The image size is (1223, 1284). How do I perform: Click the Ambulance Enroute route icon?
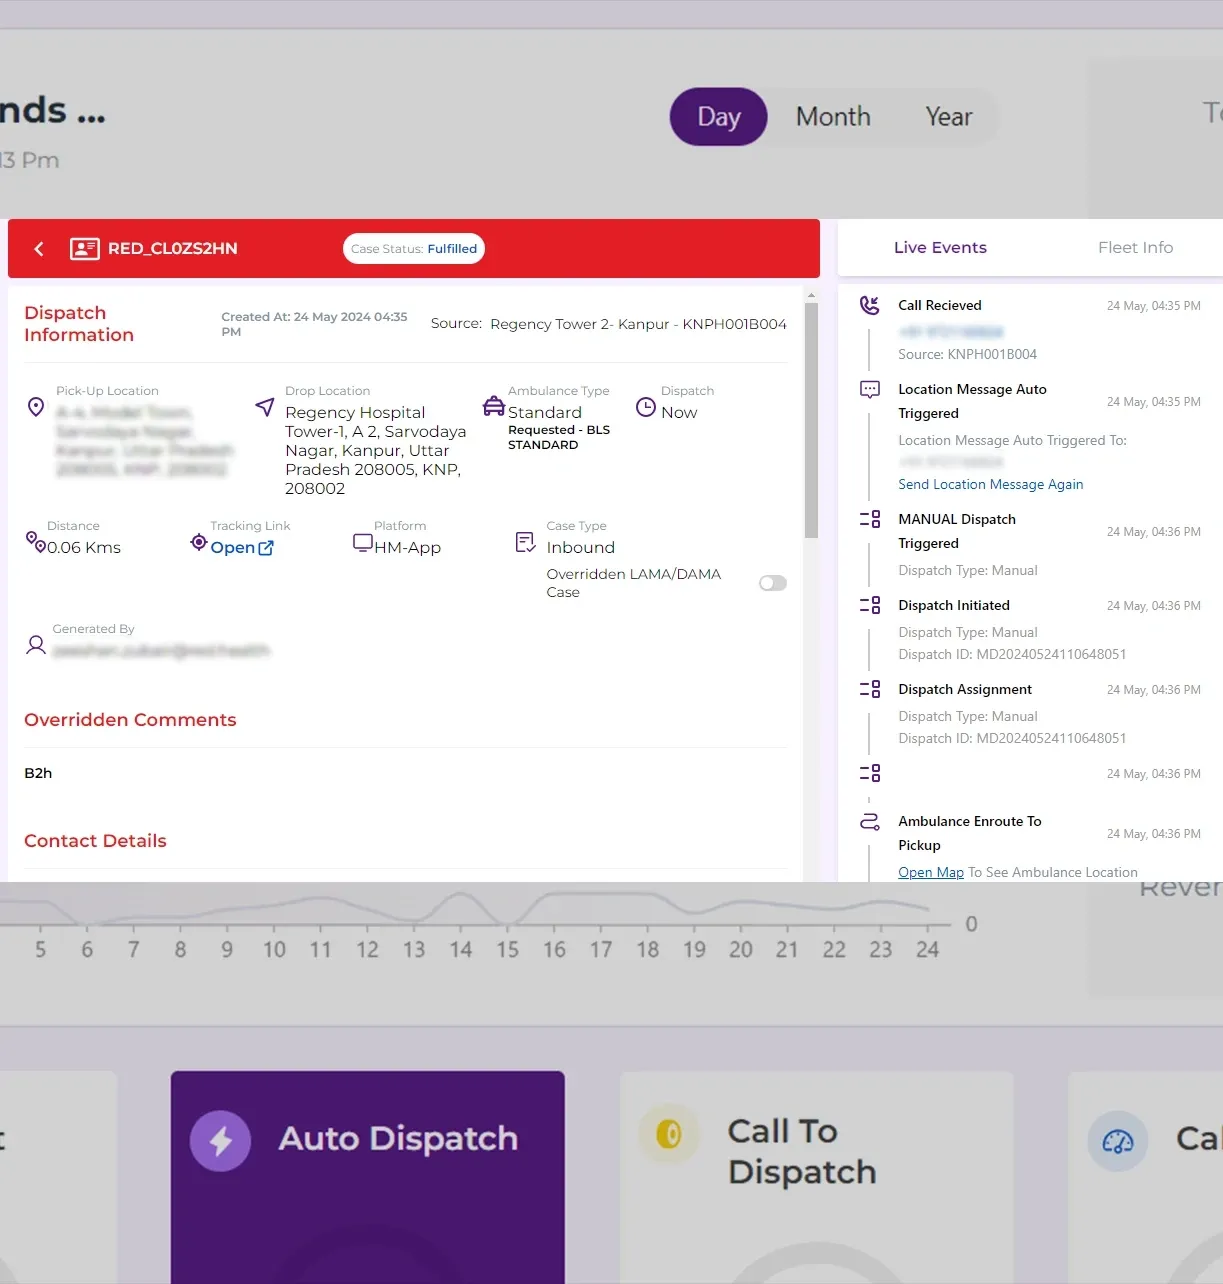click(870, 822)
